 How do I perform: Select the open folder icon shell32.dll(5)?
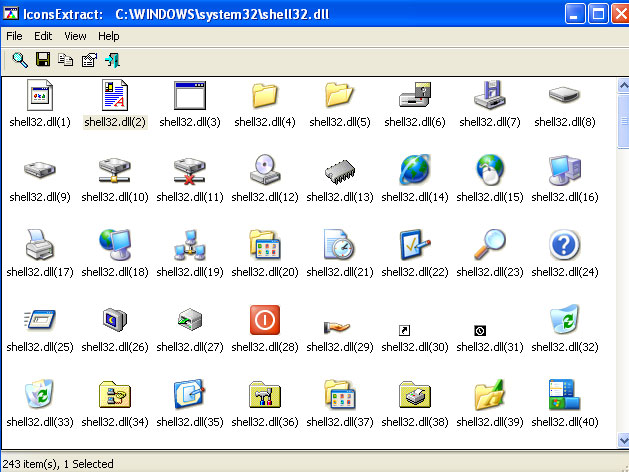[339, 95]
